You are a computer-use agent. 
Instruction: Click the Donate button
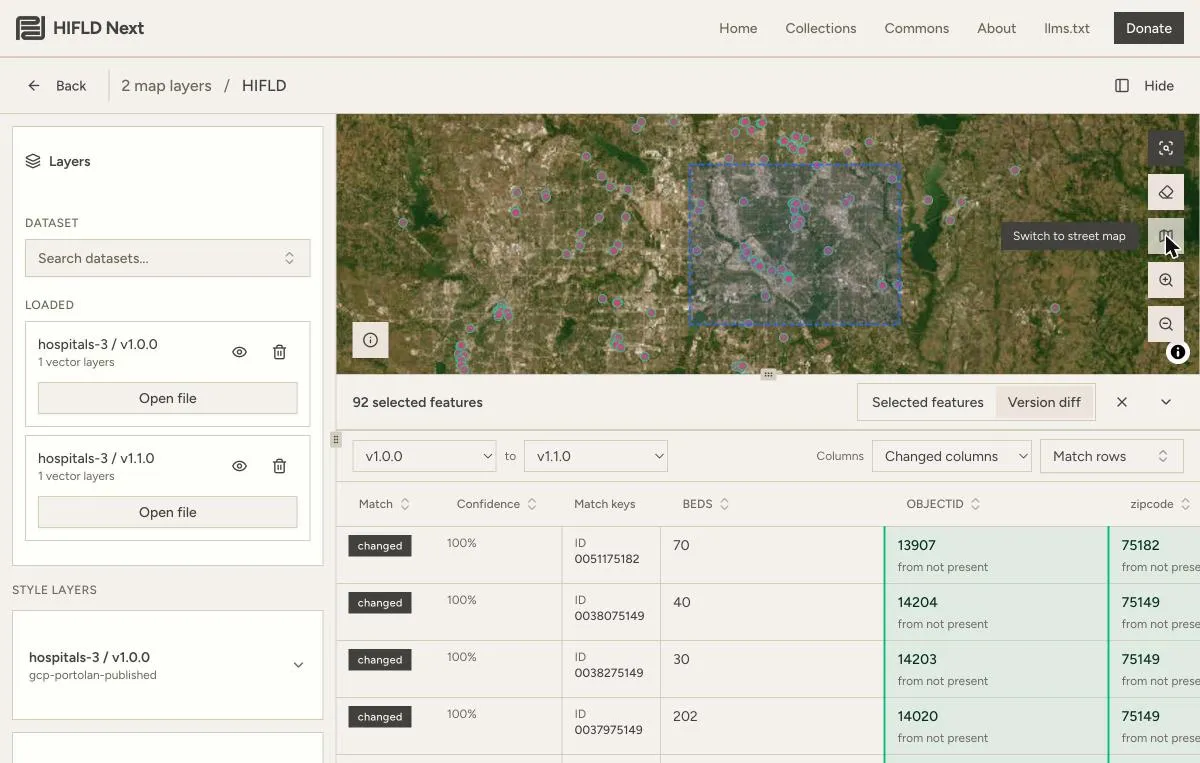(1149, 28)
